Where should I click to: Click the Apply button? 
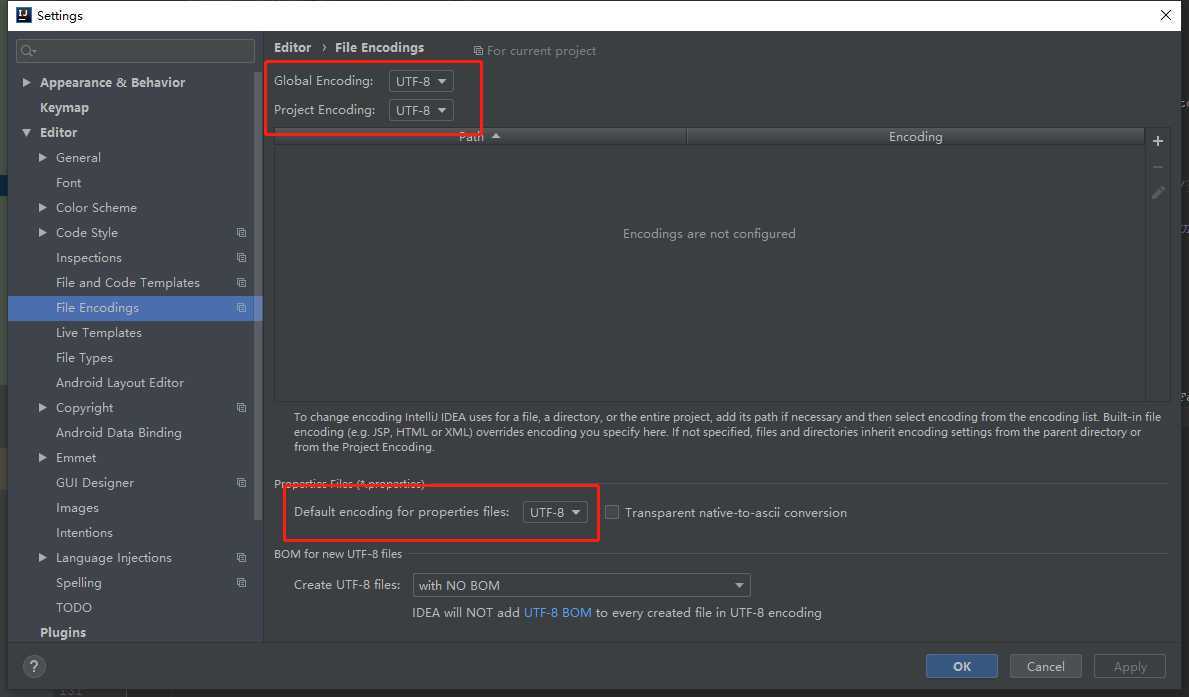point(1130,667)
